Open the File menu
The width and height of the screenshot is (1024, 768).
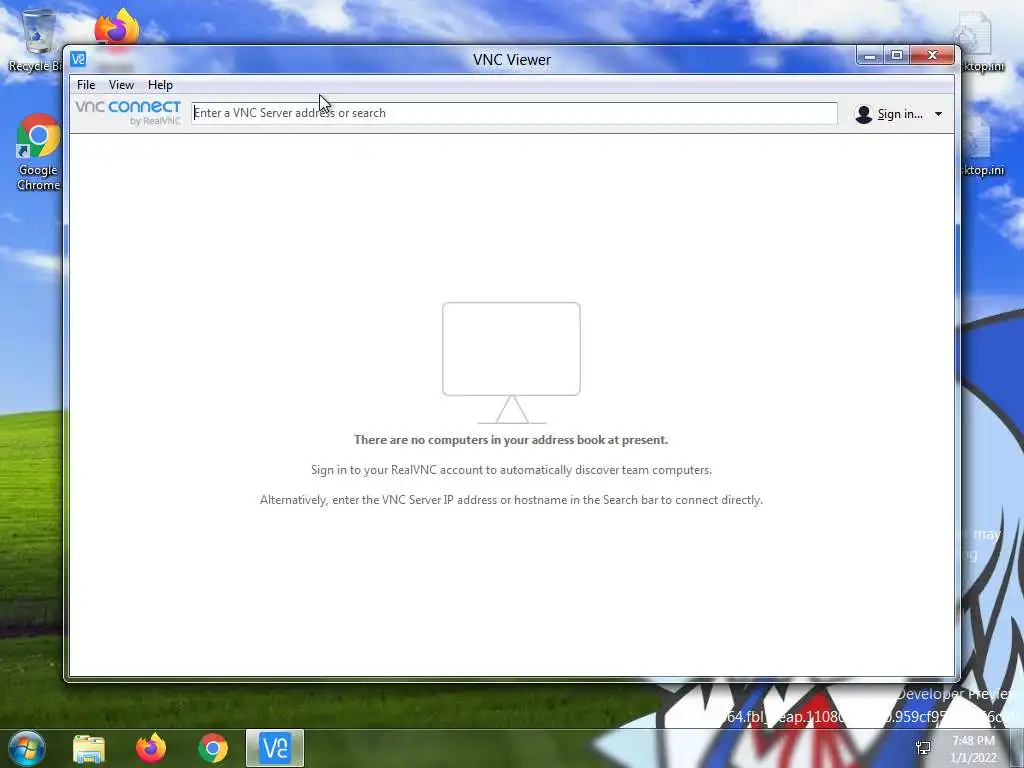coord(86,85)
